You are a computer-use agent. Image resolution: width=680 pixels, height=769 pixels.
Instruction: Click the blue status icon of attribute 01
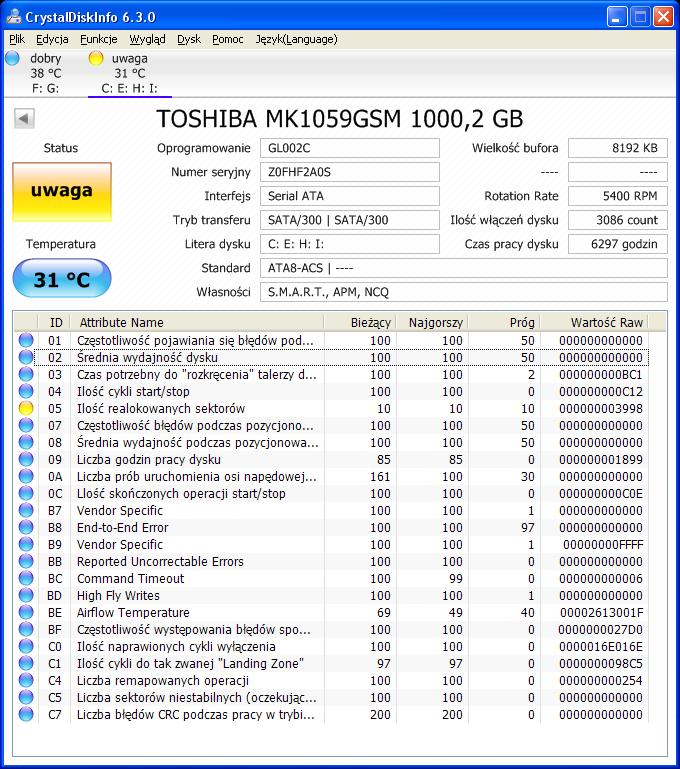point(25,340)
